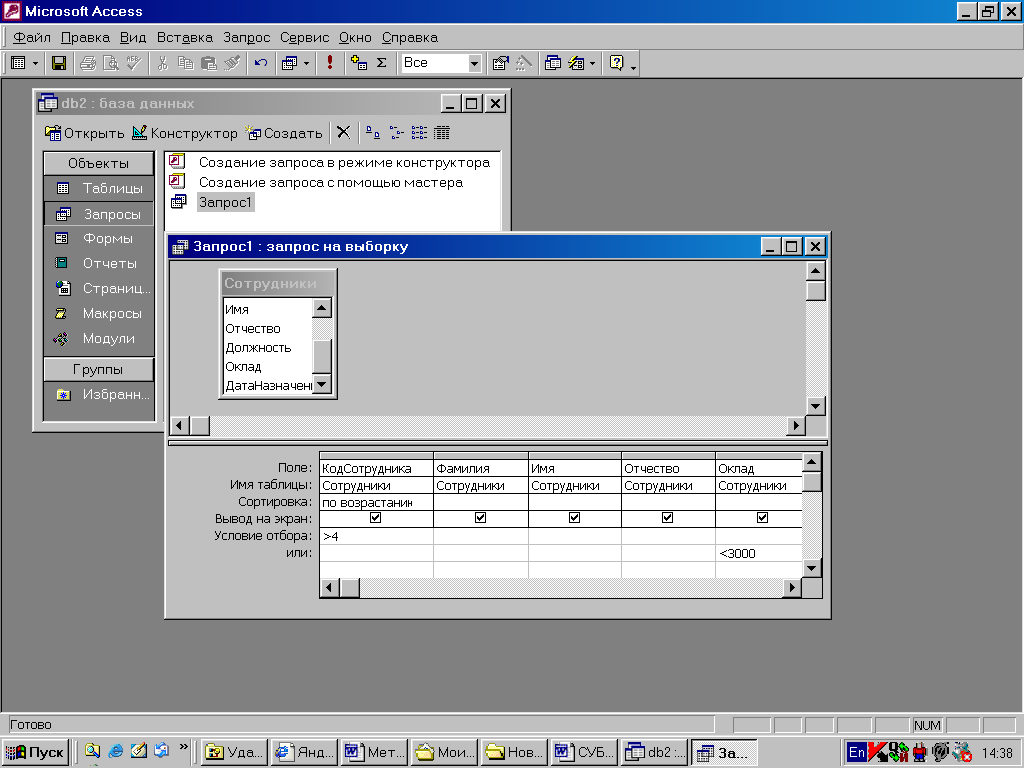This screenshot has width=1024, height=768.
Task: Toggle the Totals sigma button
Action: point(382,63)
